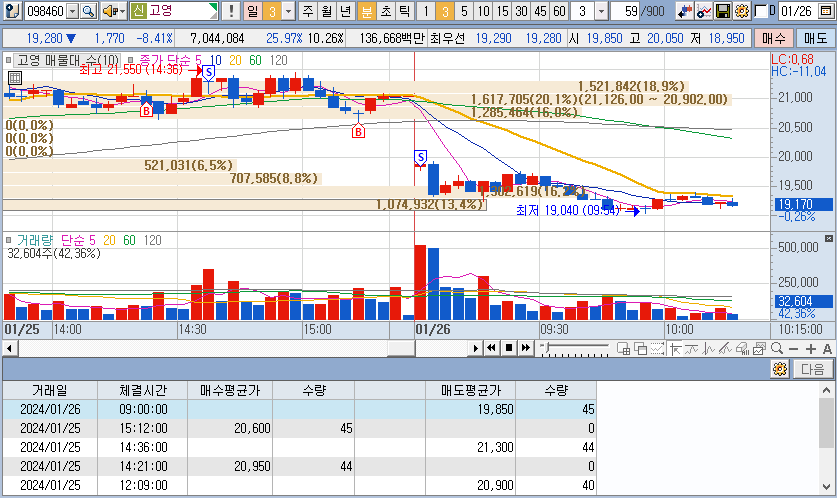The width and height of the screenshot is (837, 498).
Task: Select the 15 minute interval
Action: (x=502, y=11)
